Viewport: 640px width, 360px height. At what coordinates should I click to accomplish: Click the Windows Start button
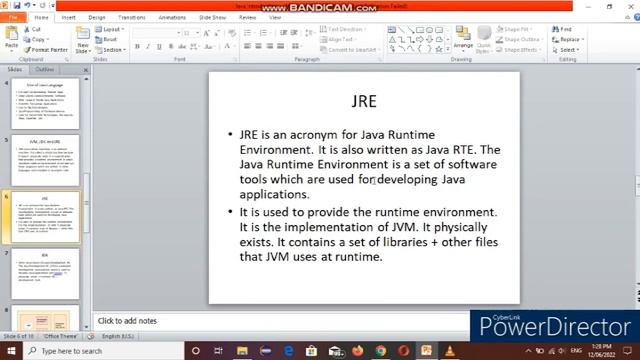(11, 351)
